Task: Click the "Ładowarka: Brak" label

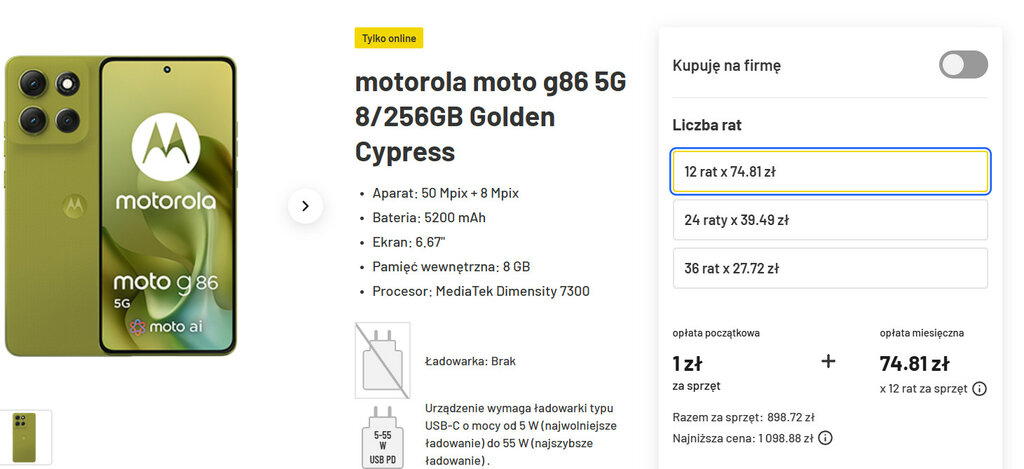Action: coord(470,361)
